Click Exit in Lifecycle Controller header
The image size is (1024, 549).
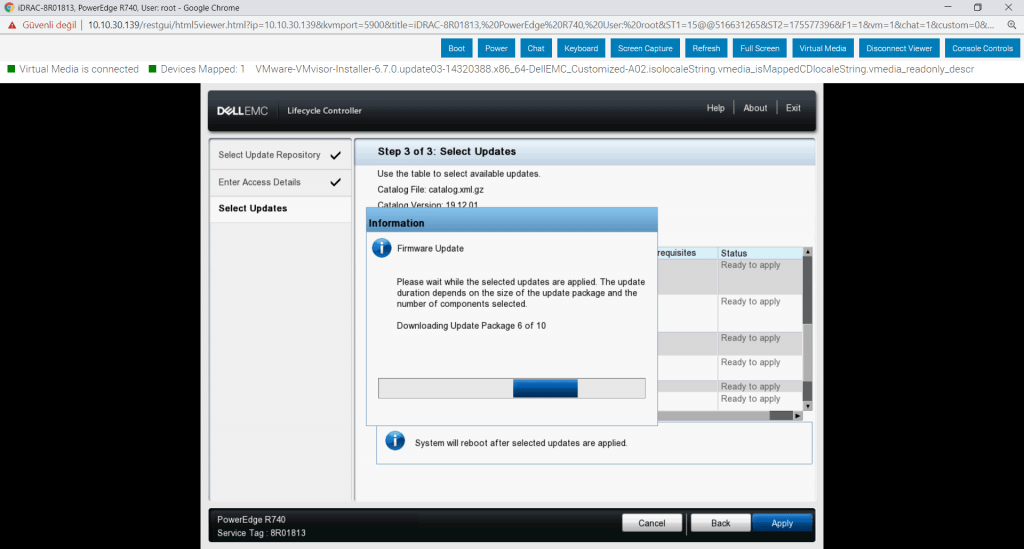[793, 108]
